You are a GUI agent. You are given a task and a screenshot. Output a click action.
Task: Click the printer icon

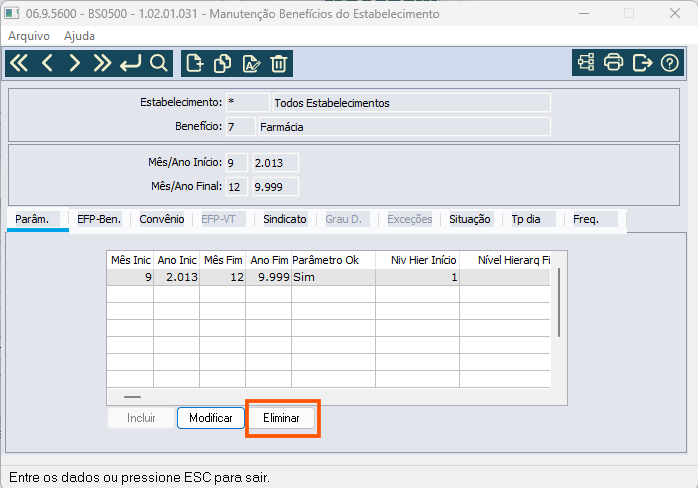613,62
